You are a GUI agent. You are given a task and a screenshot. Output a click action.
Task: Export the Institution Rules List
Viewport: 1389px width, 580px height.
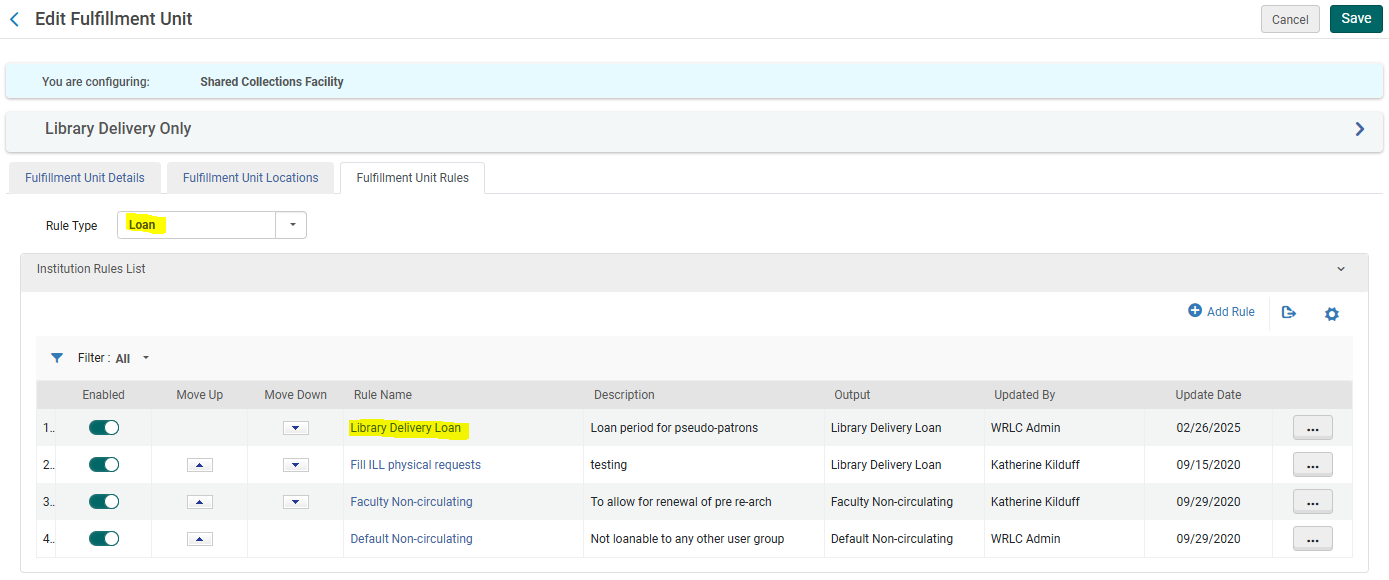pos(1288,313)
